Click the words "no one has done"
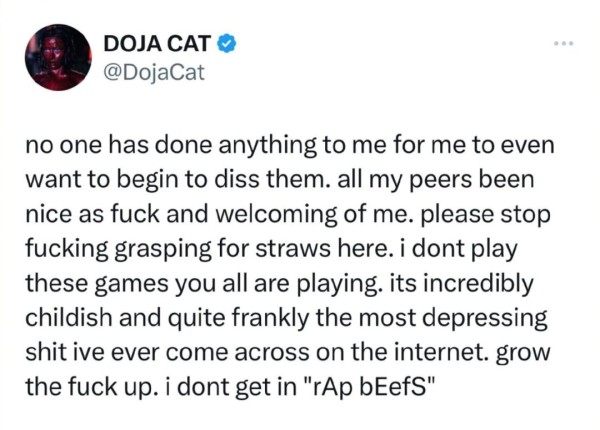 pos(119,145)
